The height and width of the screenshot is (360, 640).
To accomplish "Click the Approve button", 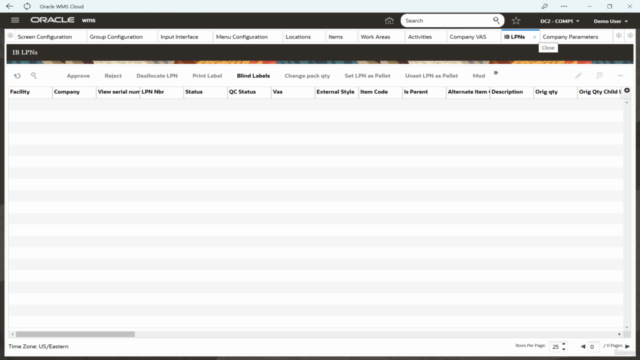I will [x=78, y=76].
